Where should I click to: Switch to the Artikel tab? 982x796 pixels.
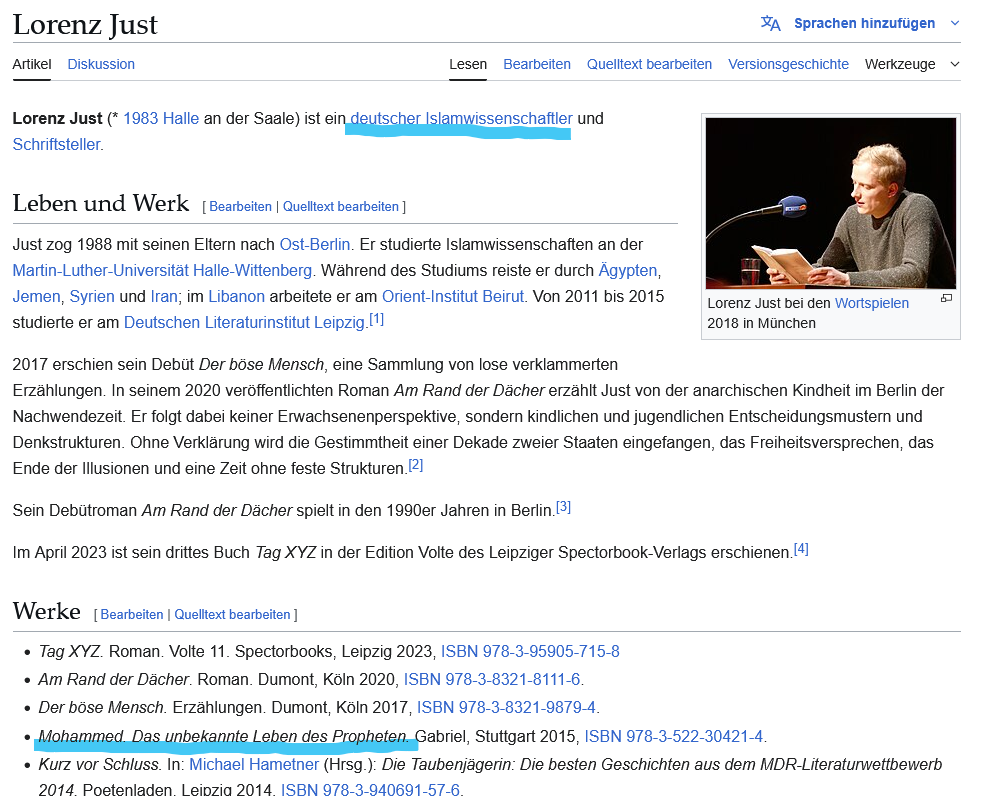(32, 65)
